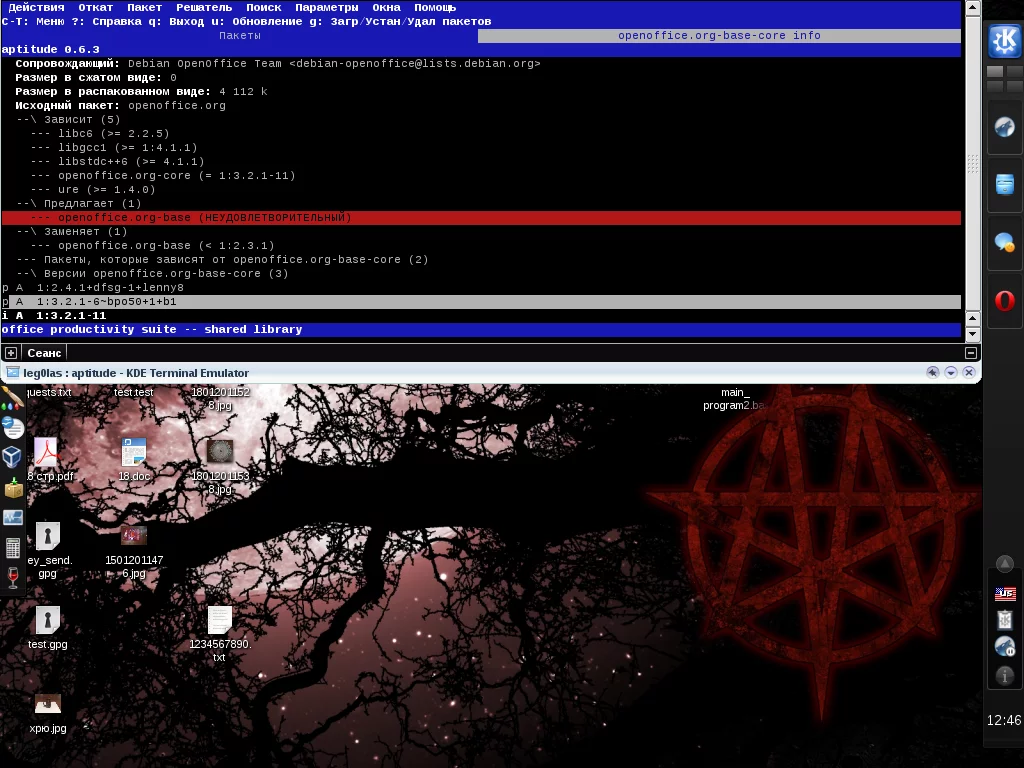
Task: Select red highlighted openoffice.org-base НЕУДОВЛЕТВОРИТЕЛЬНЫЙ row
Action: click(x=481, y=218)
